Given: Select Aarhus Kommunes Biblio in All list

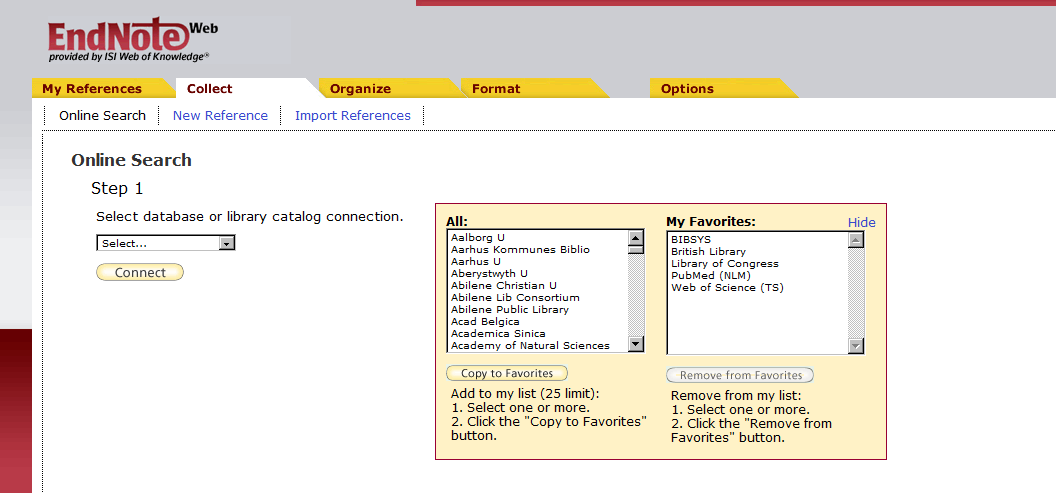Looking at the screenshot, I should pyautogui.click(x=520, y=250).
